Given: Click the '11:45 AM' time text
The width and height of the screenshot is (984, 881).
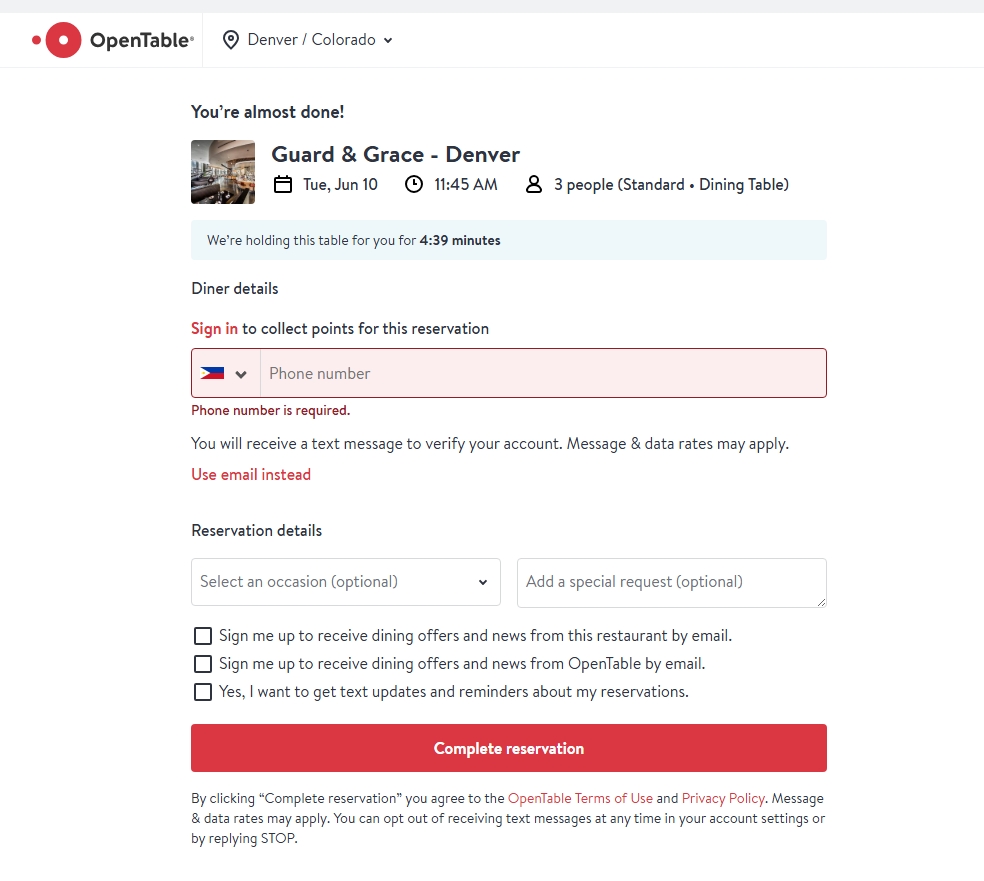Looking at the screenshot, I should [x=466, y=184].
